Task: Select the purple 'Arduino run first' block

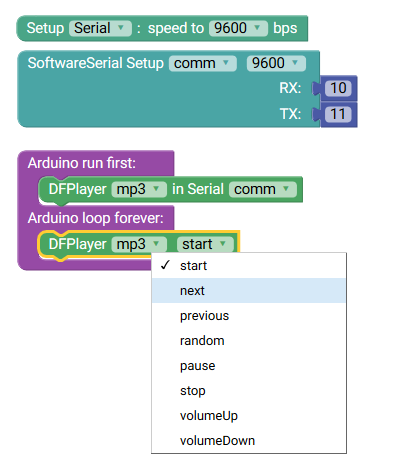Action: [82, 163]
